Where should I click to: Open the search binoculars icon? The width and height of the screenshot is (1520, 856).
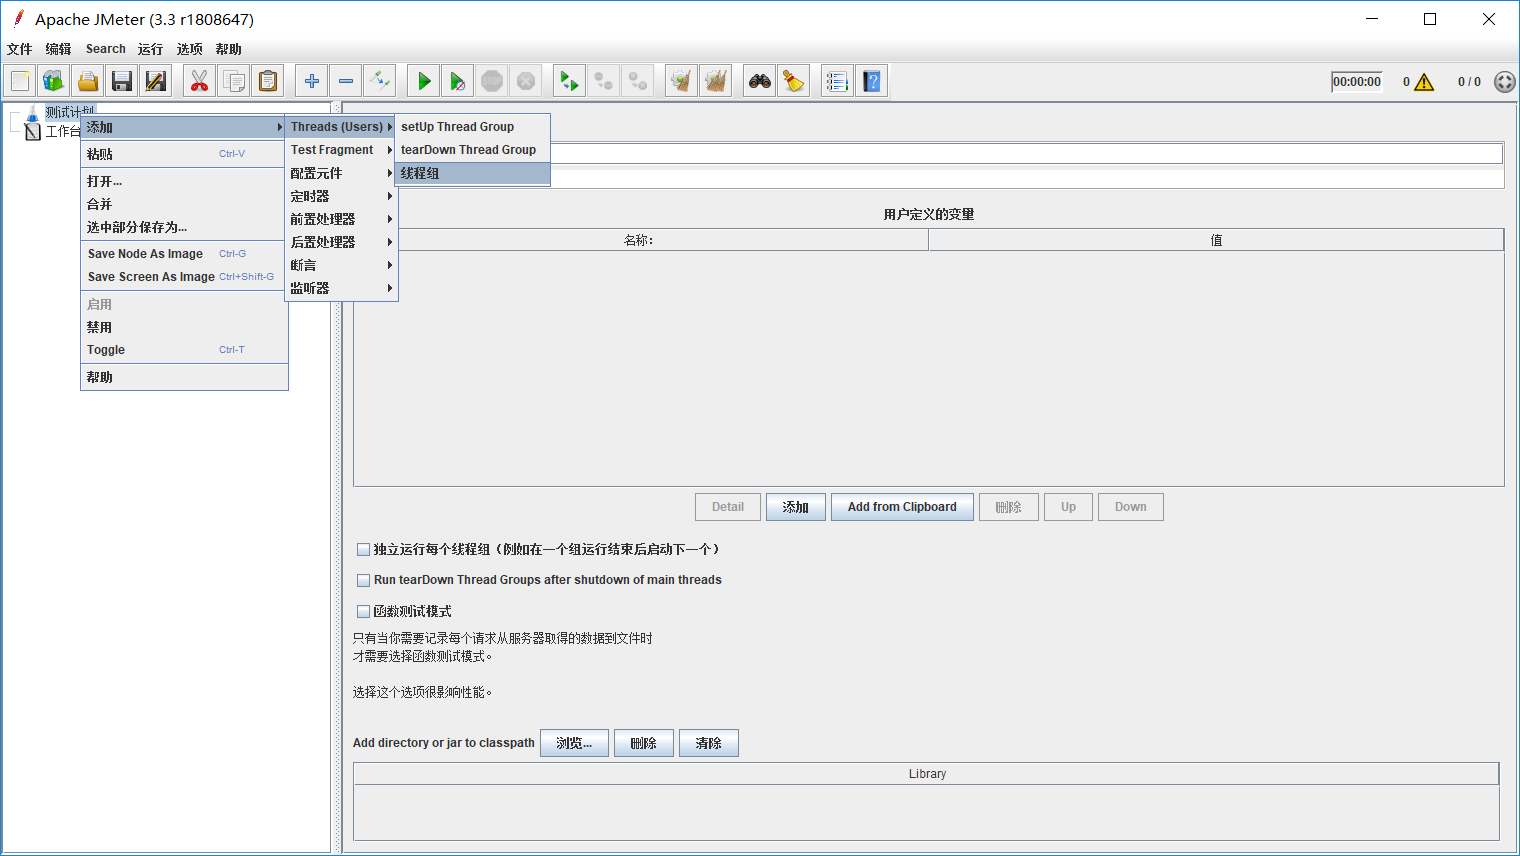(759, 80)
